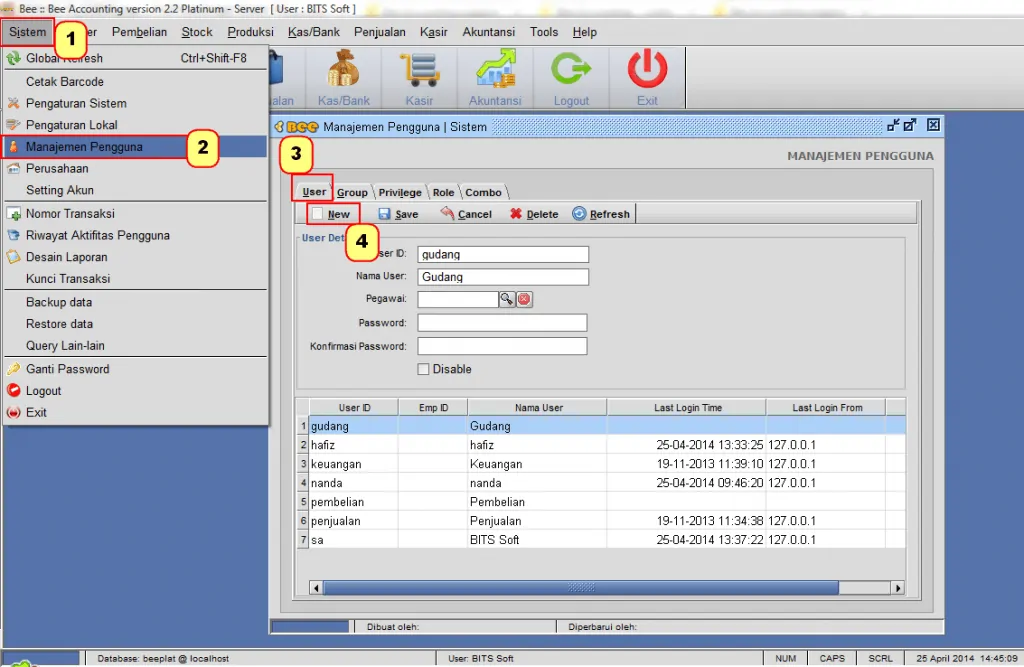Open the Kasir menu

[x=434, y=32]
